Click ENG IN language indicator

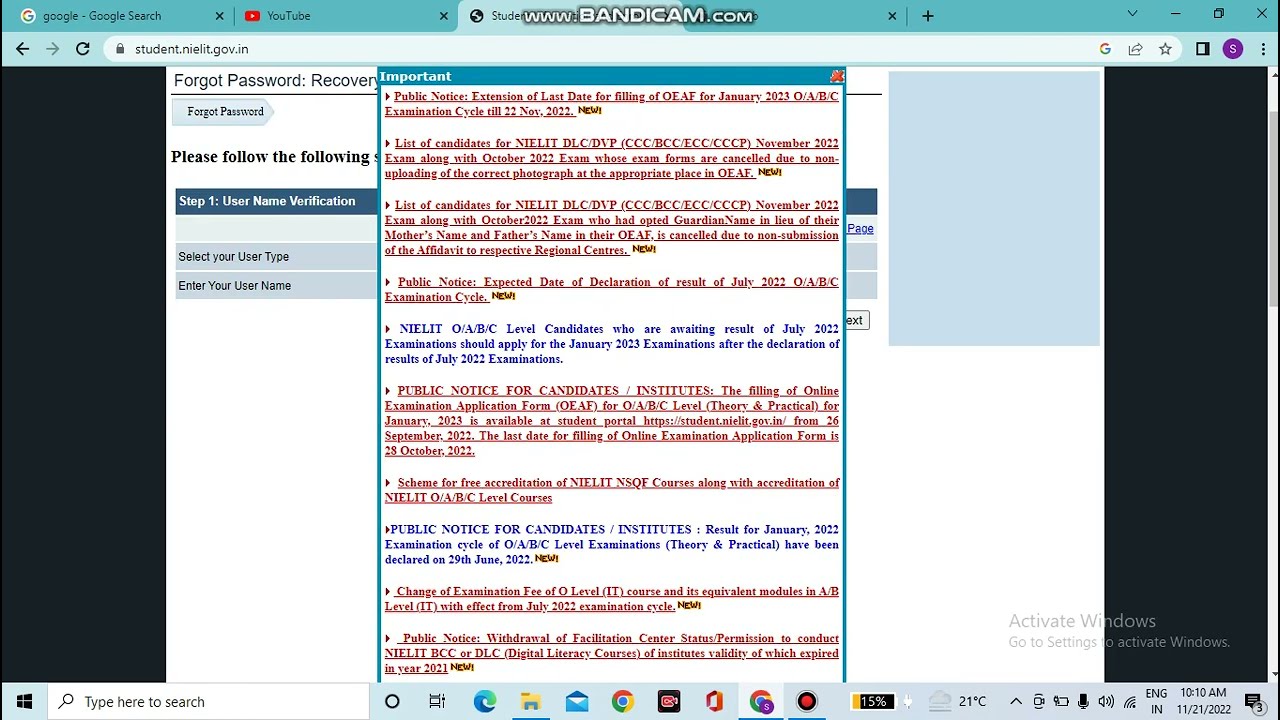1156,702
